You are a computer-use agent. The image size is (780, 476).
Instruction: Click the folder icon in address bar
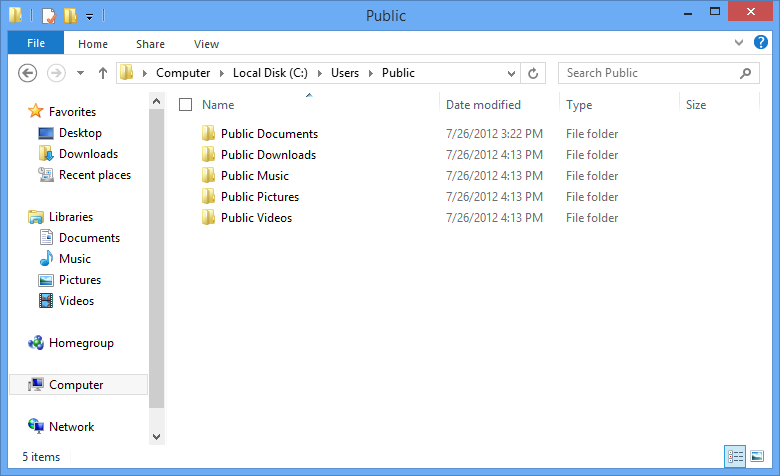[x=127, y=73]
